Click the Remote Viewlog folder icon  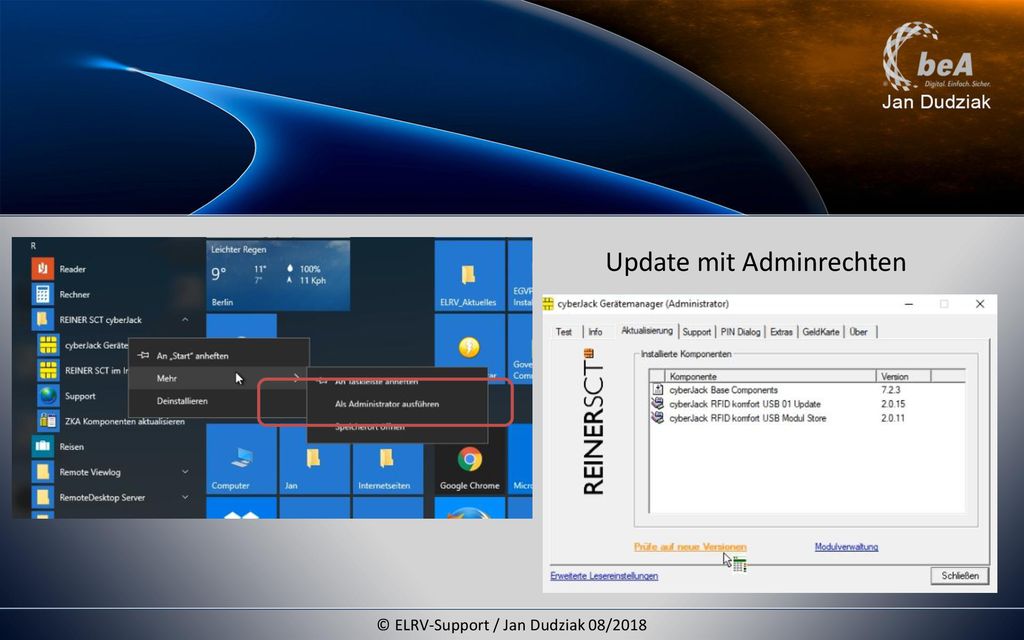[42, 472]
